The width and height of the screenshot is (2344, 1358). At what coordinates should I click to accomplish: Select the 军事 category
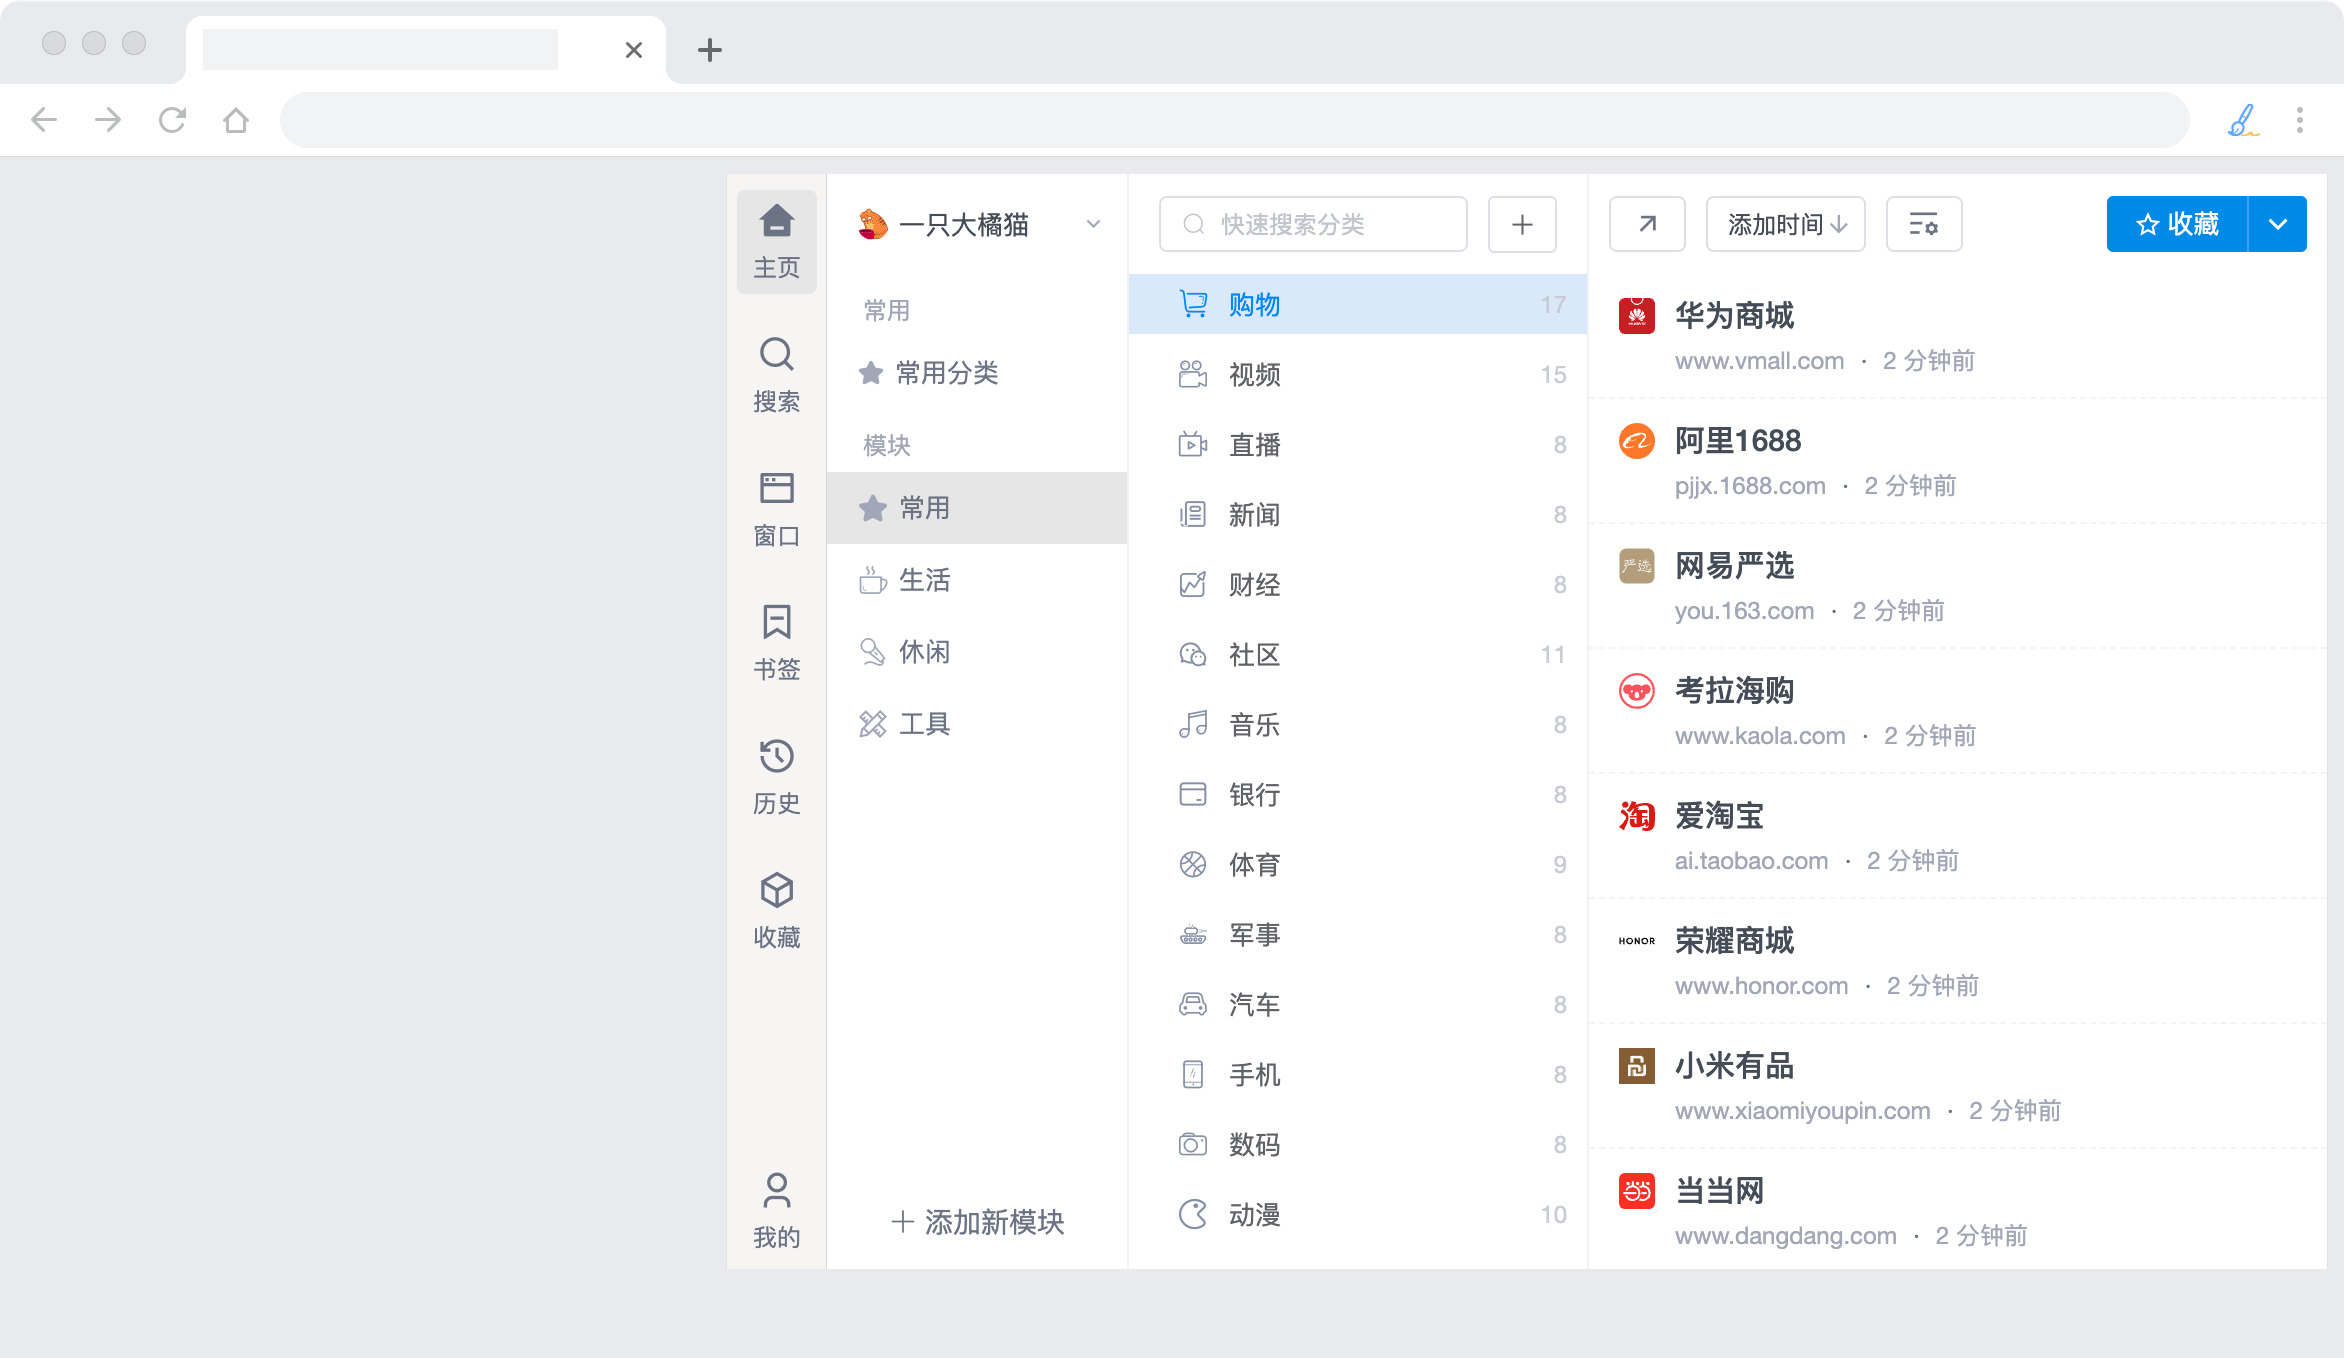(1357, 934)
